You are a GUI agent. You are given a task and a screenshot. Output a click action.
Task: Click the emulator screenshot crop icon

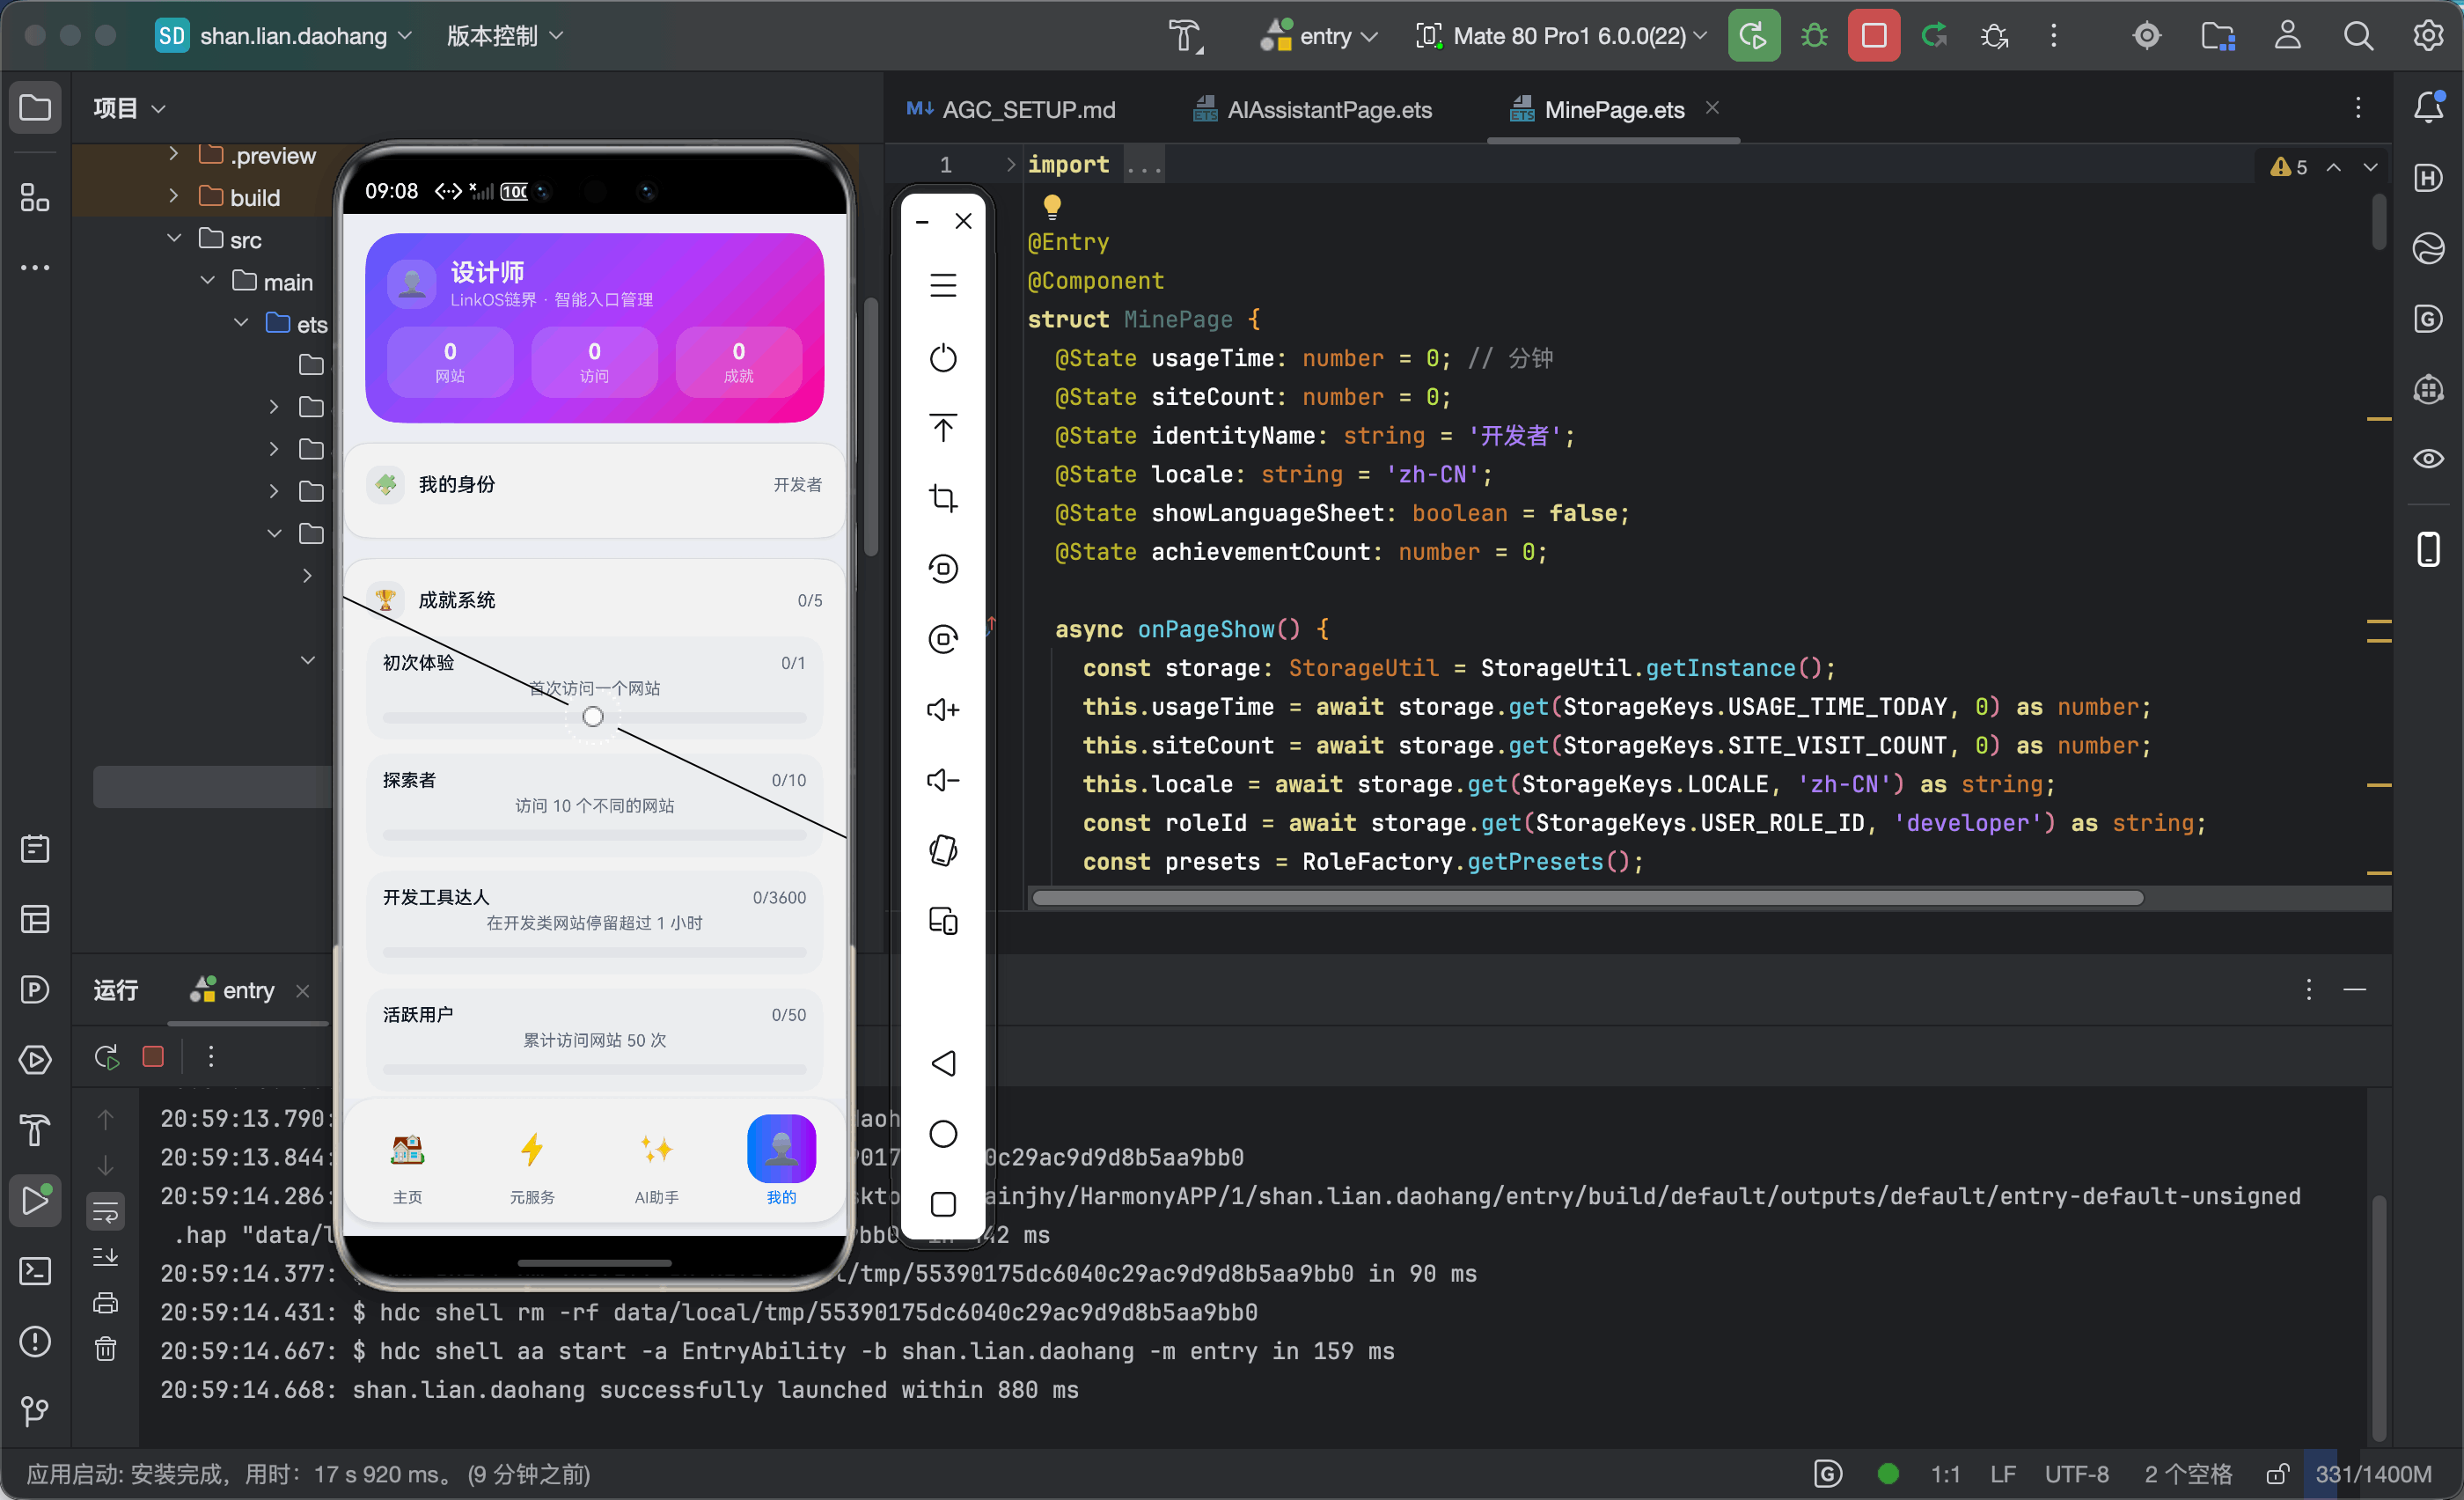(x=943, y=497)
